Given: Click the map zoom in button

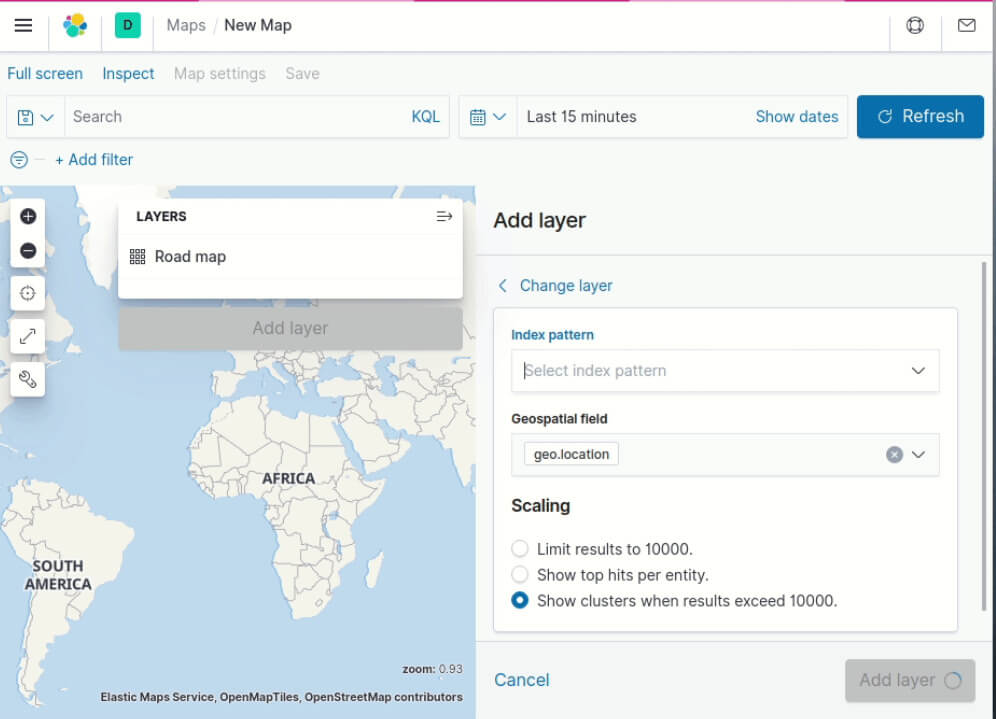Looking at the screenshot, I should [x=28, y=216].
